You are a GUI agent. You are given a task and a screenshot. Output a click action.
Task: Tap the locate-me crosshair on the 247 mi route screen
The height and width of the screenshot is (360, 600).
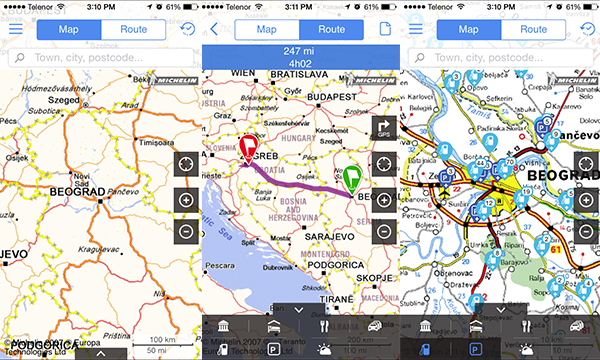point(384,164)
